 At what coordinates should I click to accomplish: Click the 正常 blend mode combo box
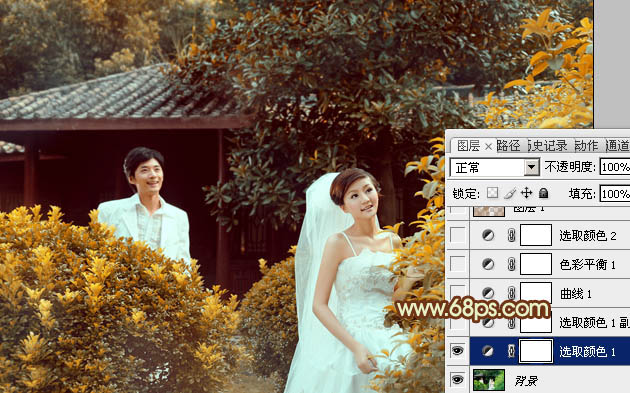point(494,167)
